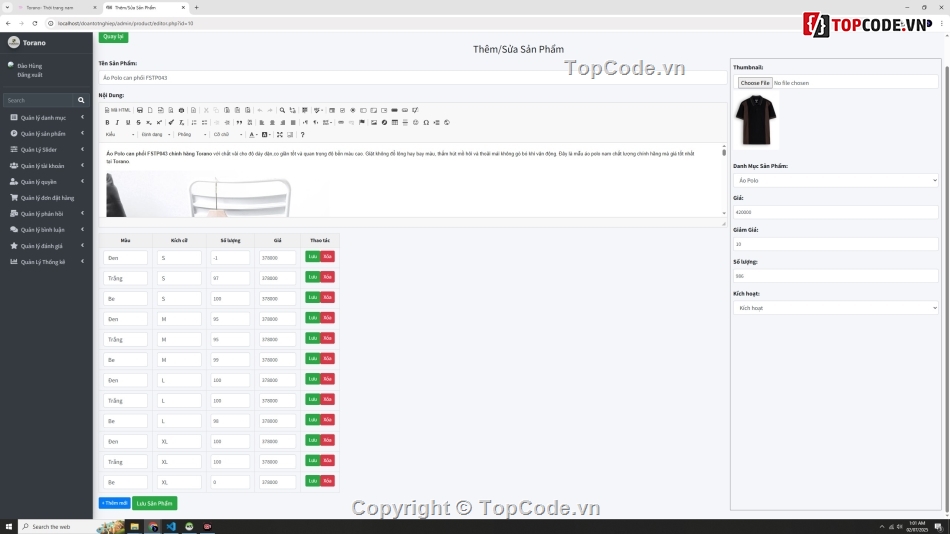The height and width of the screenshot is (534, 950).
Task: Insert a bulleted list
Action: tap(204, 122)
